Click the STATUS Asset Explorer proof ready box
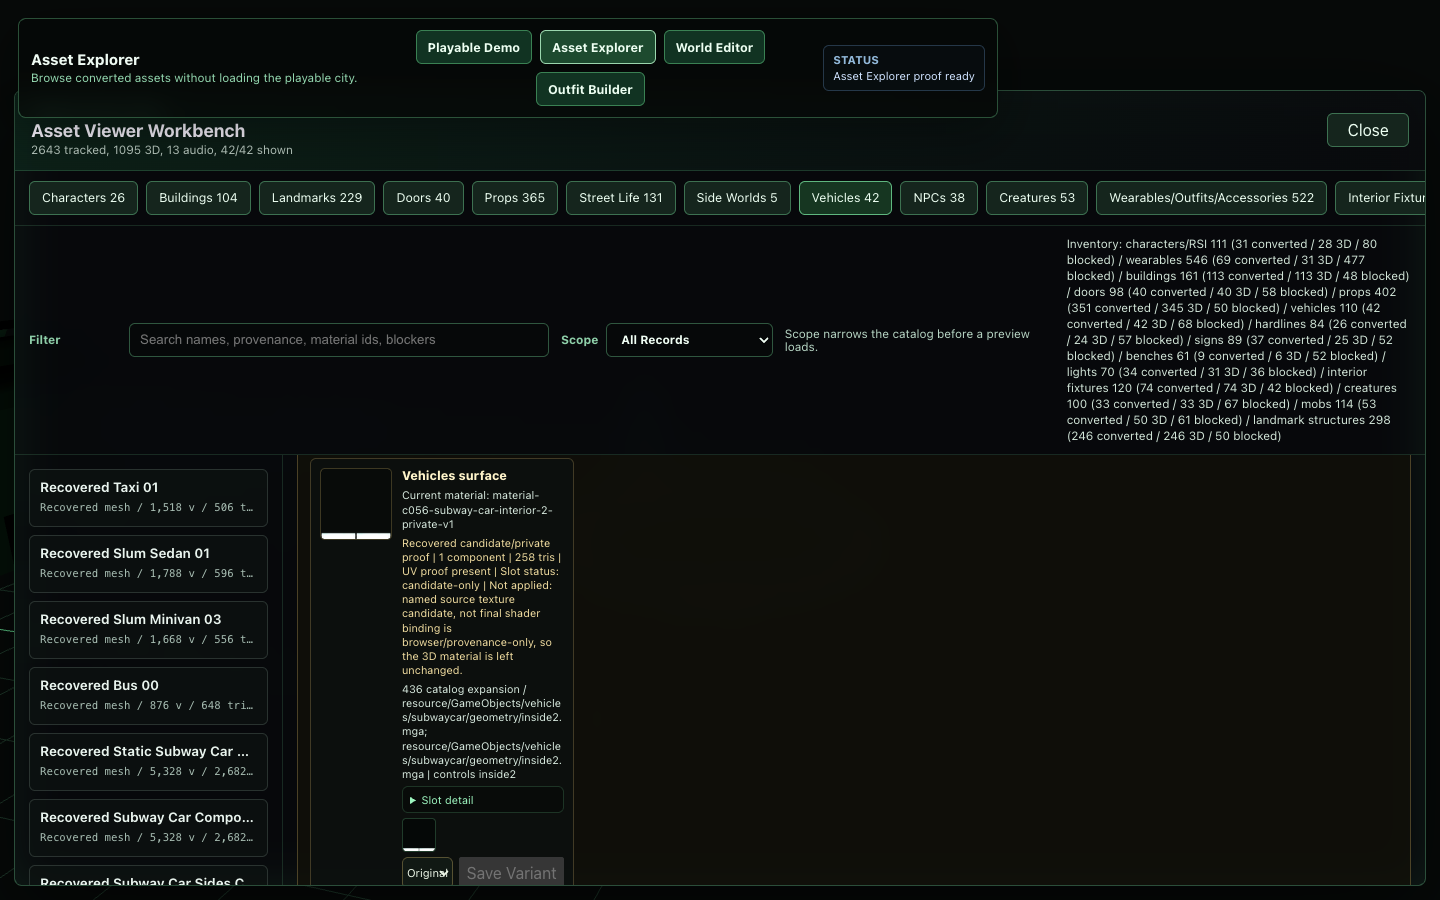Screen dimensions: 1440x900 [904, 68]
